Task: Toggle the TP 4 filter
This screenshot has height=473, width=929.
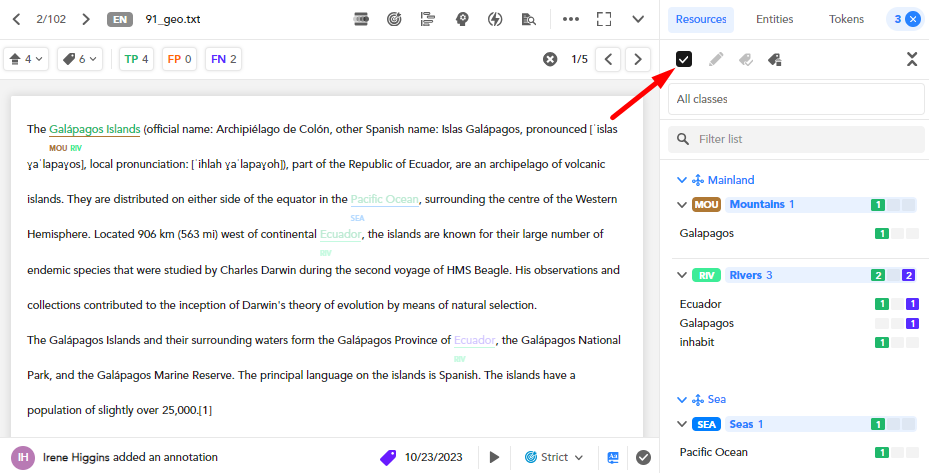Action: [136, 59]
